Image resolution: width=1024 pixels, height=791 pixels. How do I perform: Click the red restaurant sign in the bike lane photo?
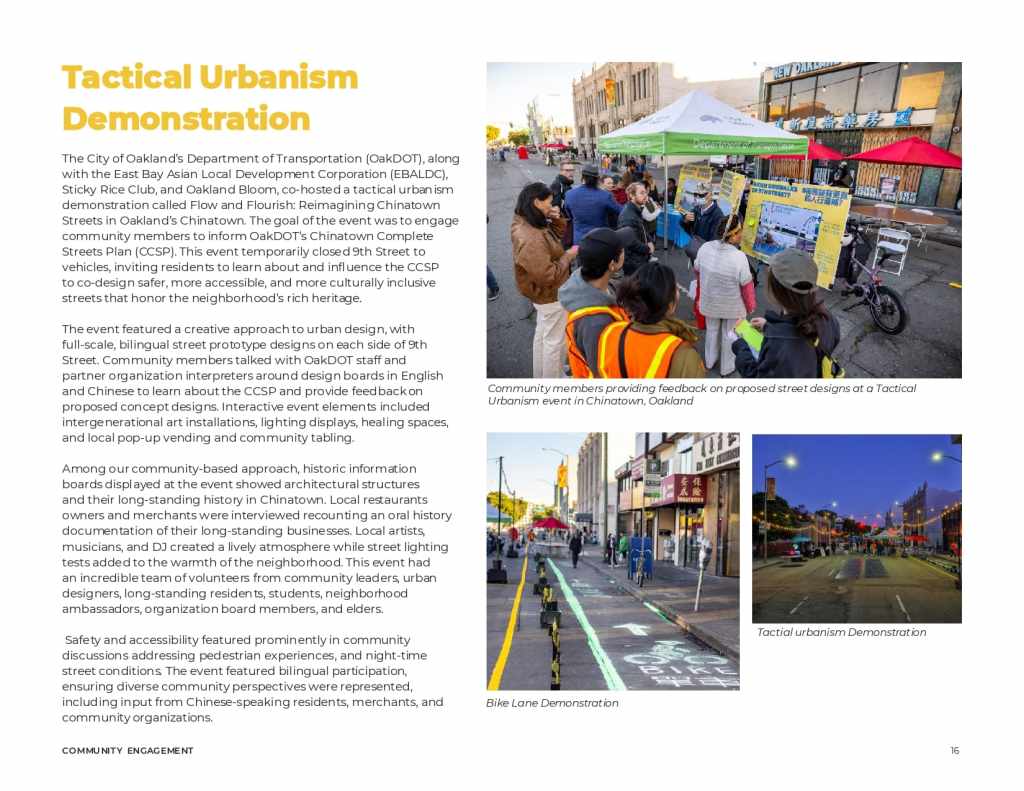(687, 489)
